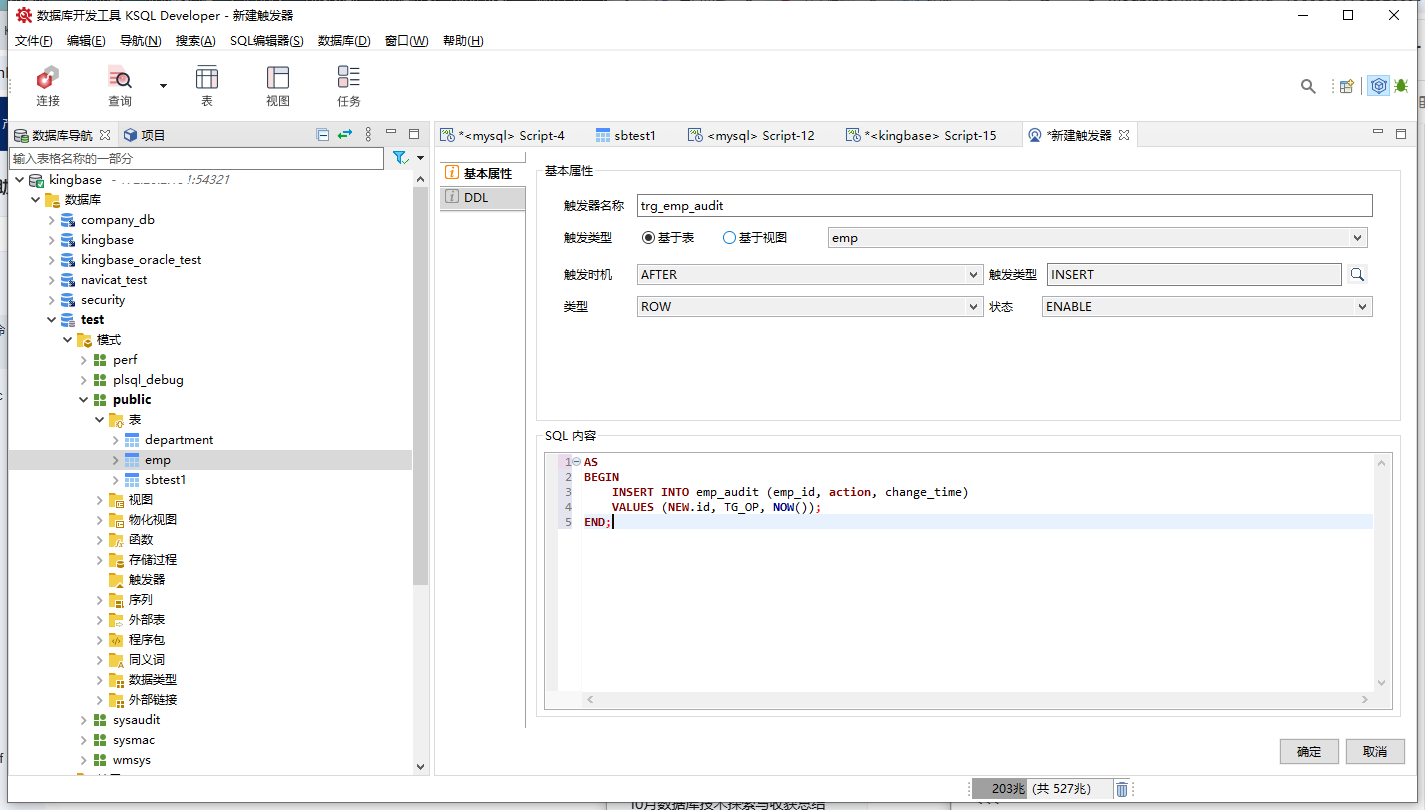Screen dimensions: 1425x810
Task: Click the 取消 button
Action: tap(1374, 752)
